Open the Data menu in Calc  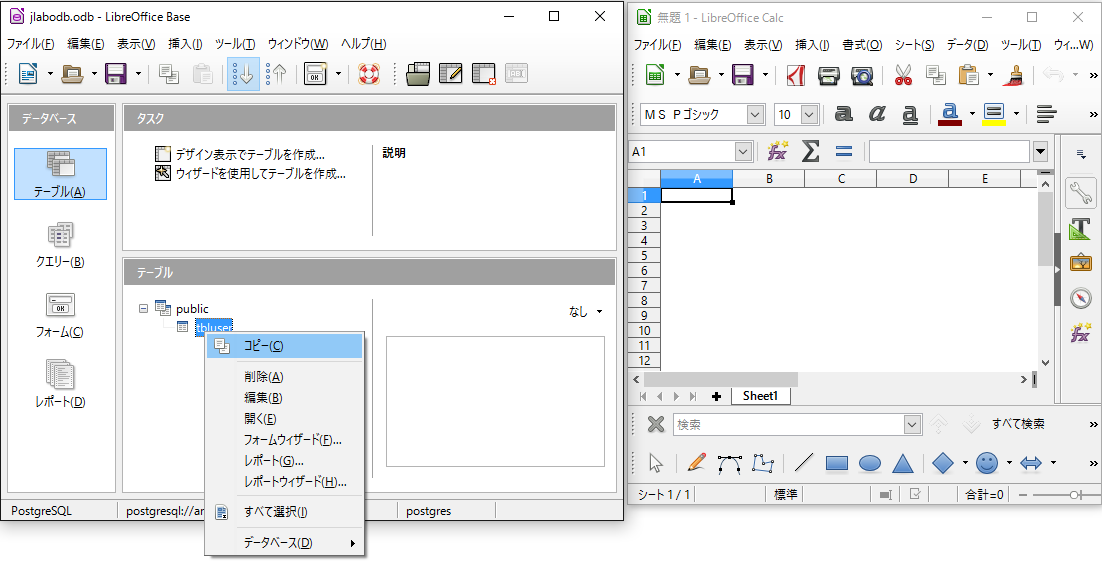tap(967, 45)
